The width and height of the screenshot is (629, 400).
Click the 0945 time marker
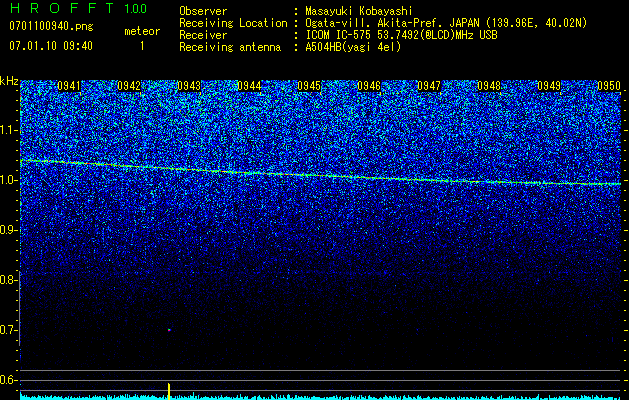(309, 86)
